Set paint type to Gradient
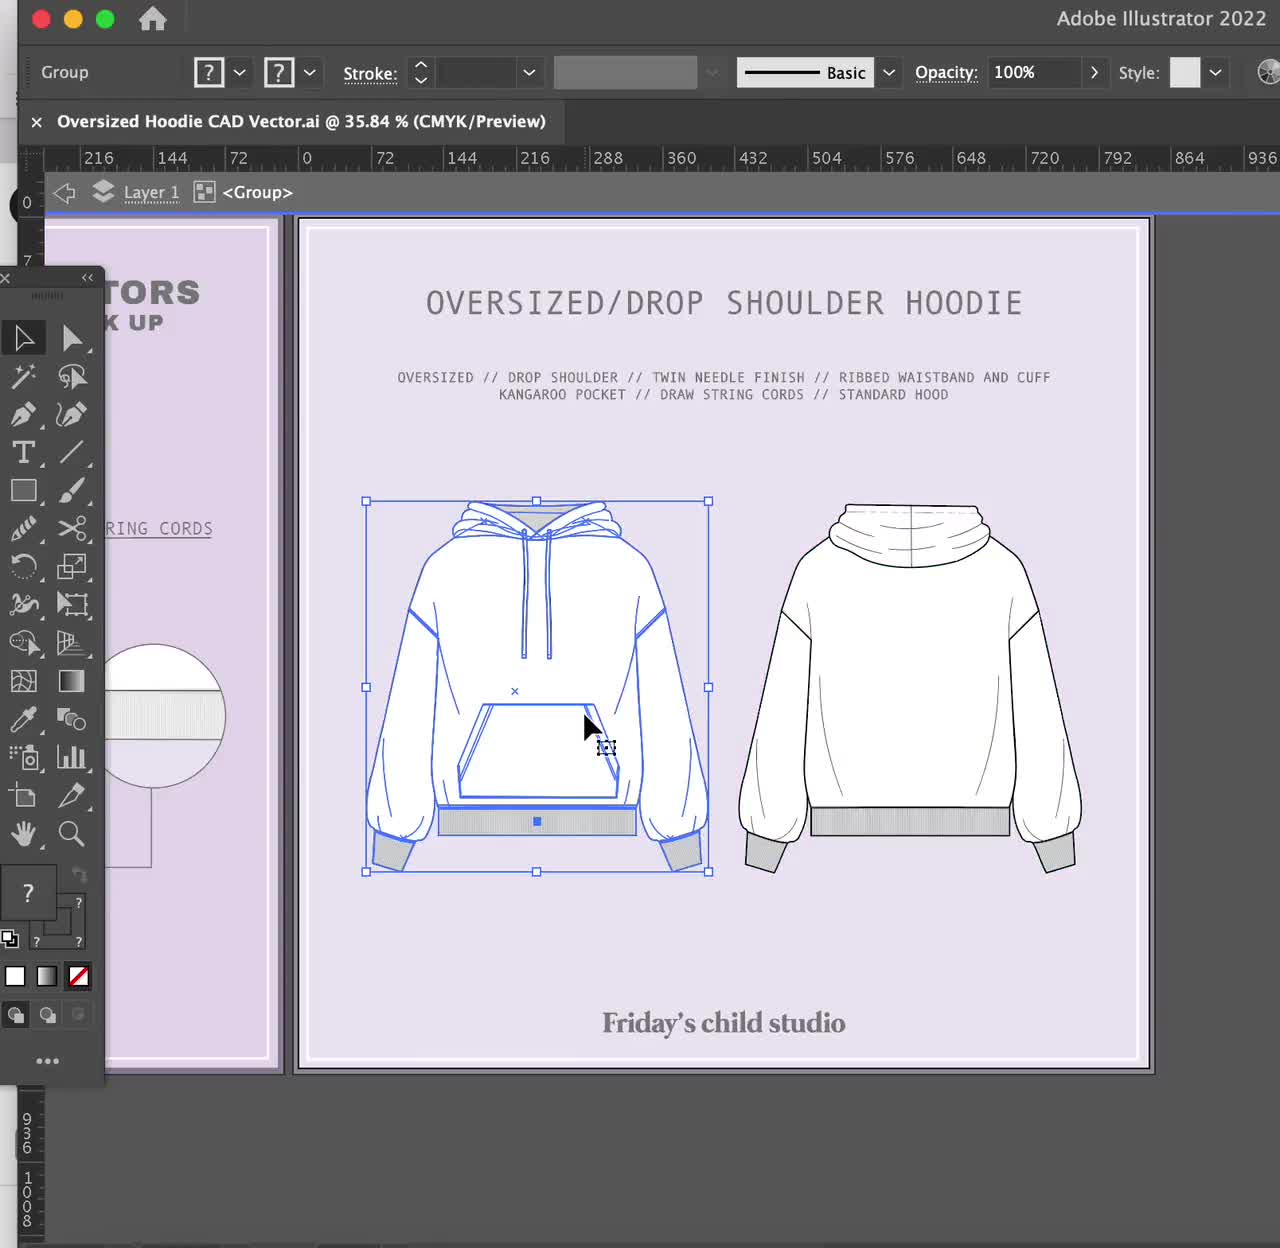The image size is (1280, 1248). (47, 976)
